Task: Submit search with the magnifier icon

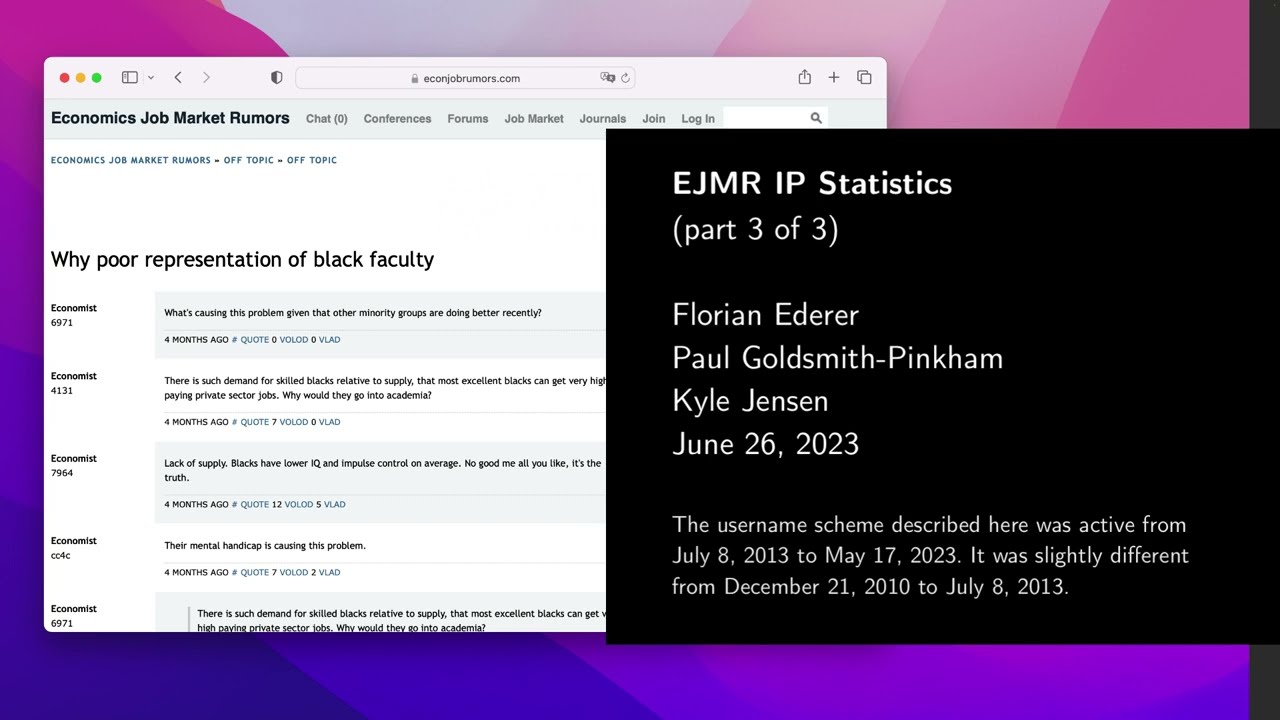Action: tap(816, 118)
